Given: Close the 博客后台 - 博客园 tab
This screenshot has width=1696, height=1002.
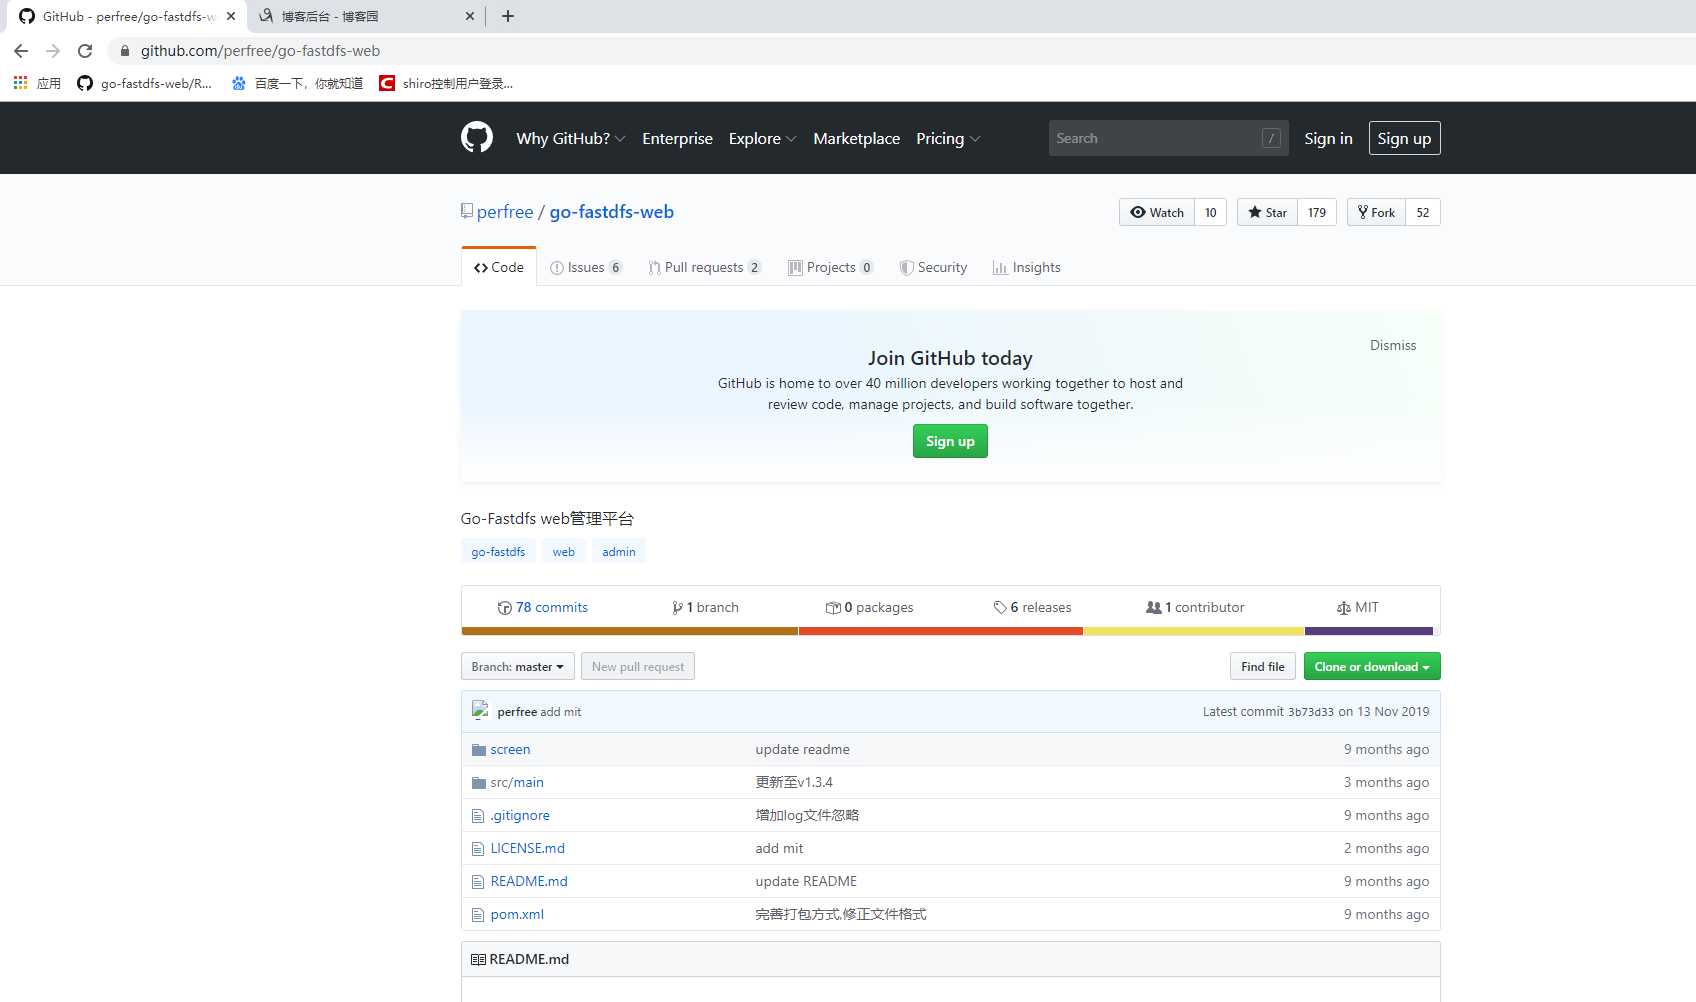Looking at the screenshot, I should pyautogui.click(x=470, y=16).
